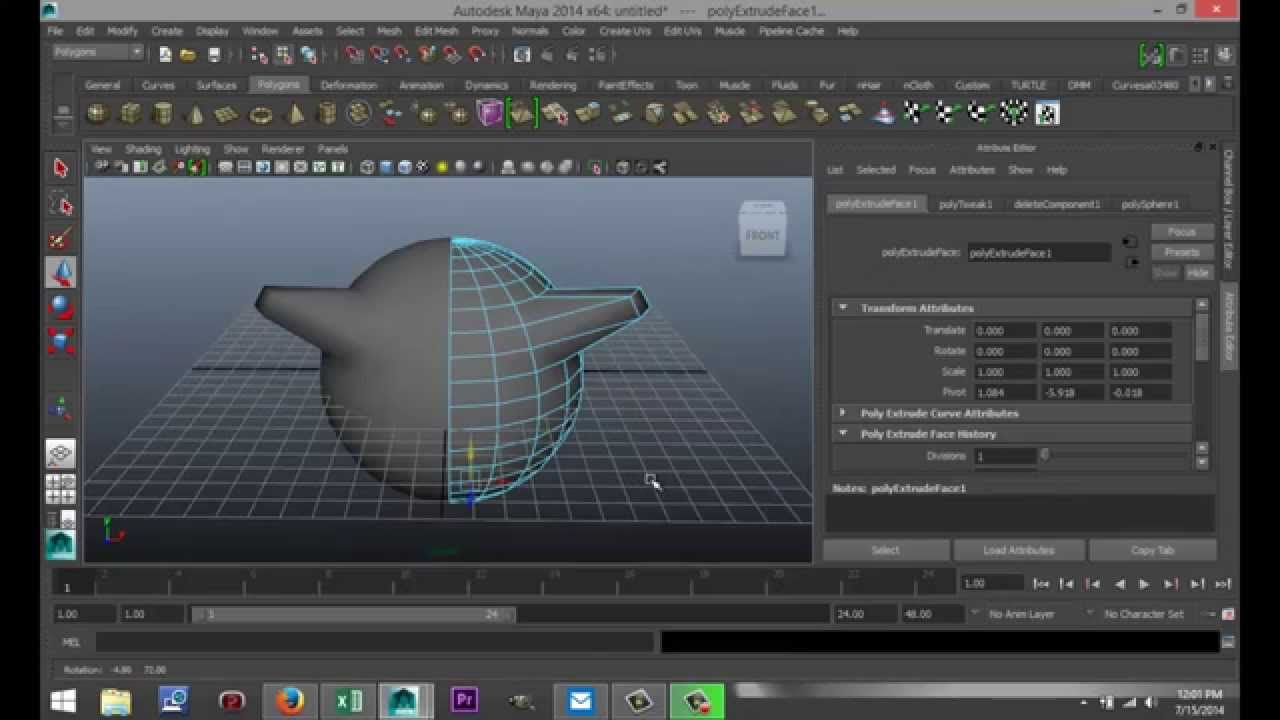
Task: Open Firefox from the Windows taskbar
Action: pos(291,701)
